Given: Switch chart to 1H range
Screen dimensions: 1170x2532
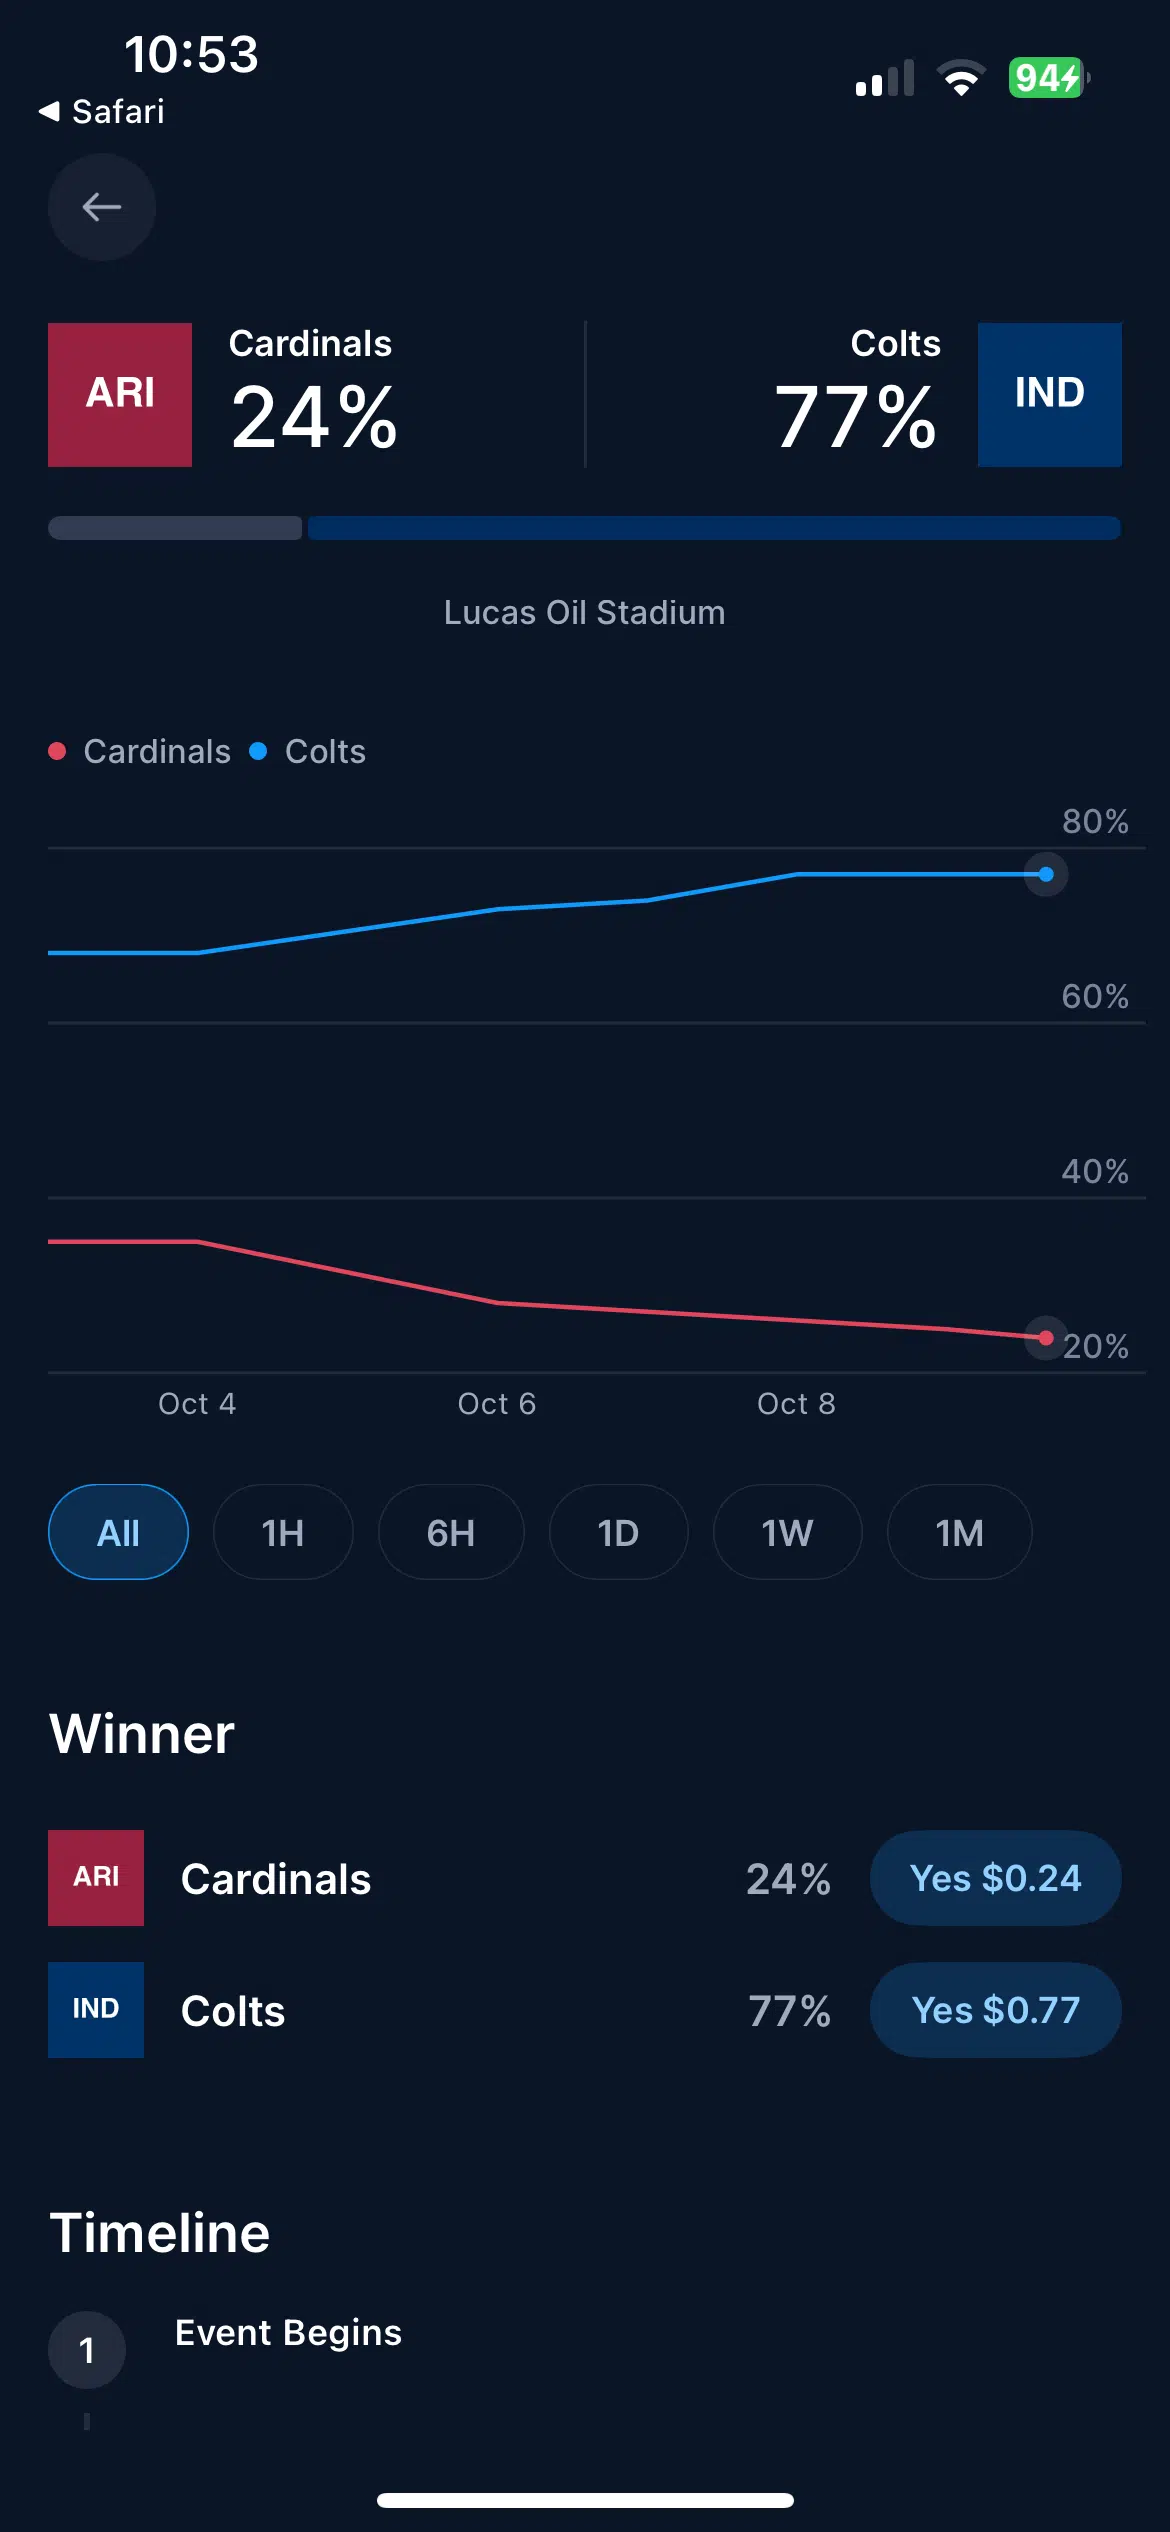Looking at the screenshot, I should click(x=283, y=1532).
